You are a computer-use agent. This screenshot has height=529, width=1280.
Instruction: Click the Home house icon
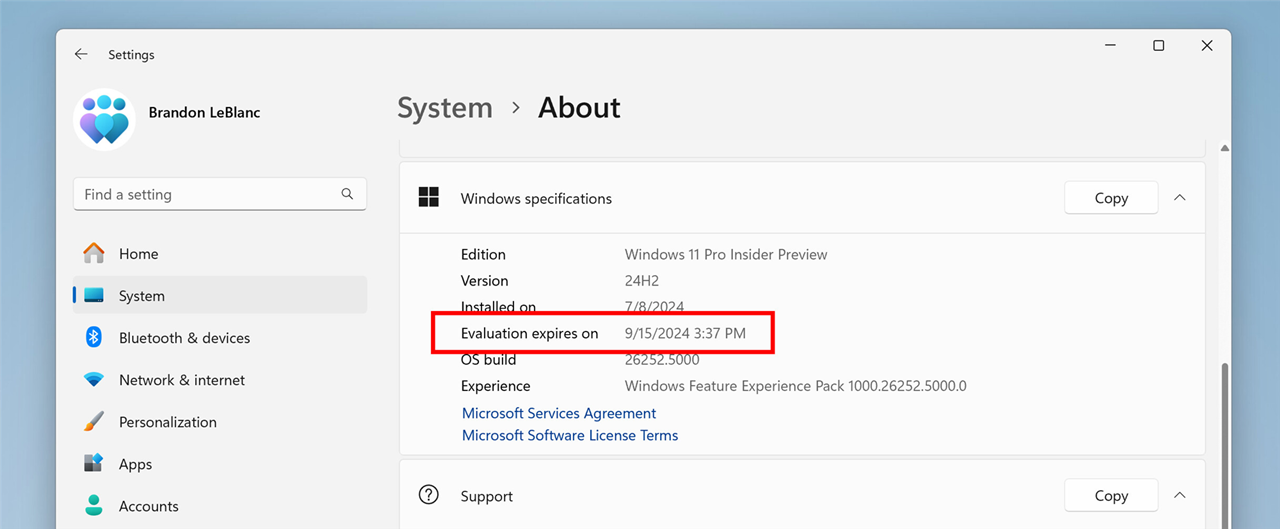tap(94, 253)
